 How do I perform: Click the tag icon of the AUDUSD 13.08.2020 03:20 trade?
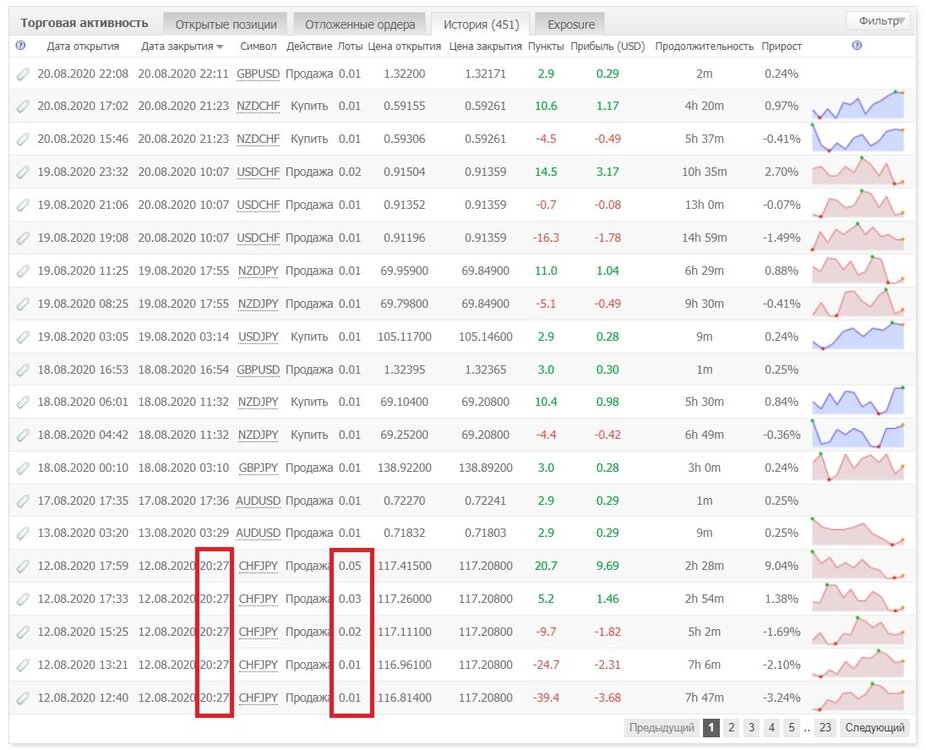(22, 533)
